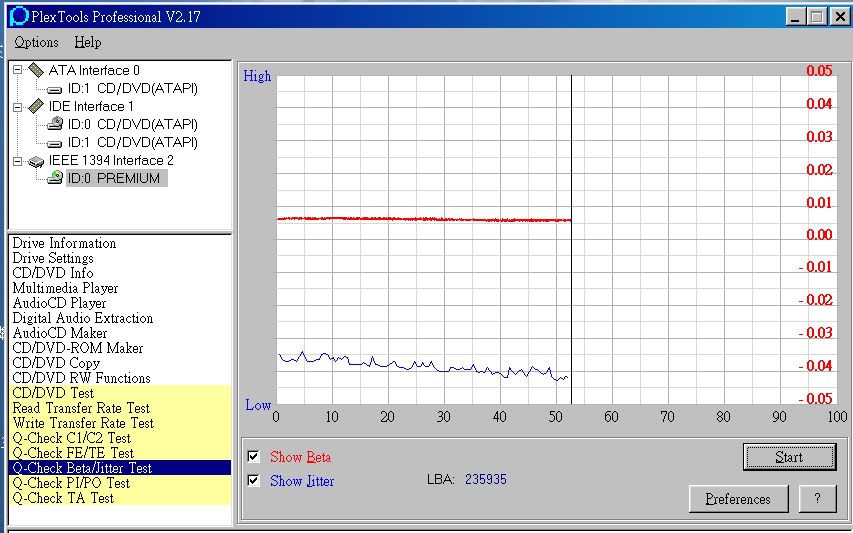Select CD/DVD Test function
This screenshot has width=853, height=533.
(120, 393)
